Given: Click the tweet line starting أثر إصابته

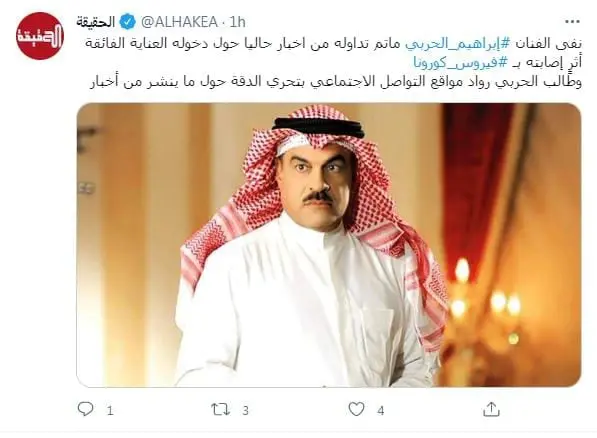Looking at the screenshot, I should click(498, 62).
